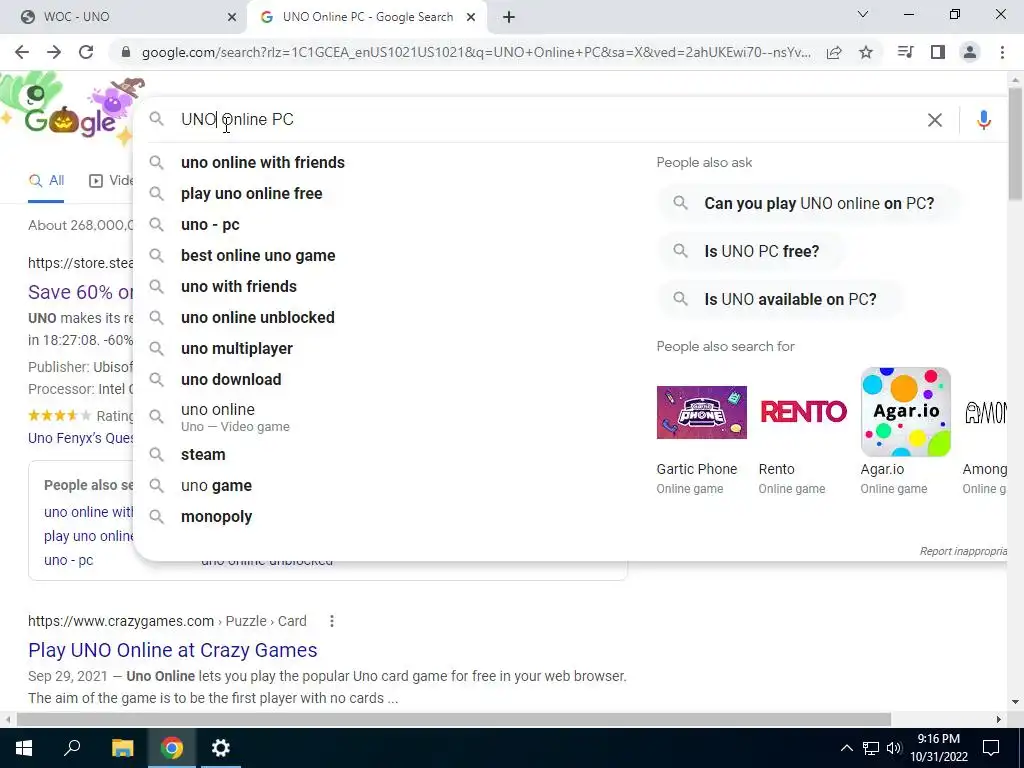The image size is (1024, 768).
Task: Open Settings gear in taskbar
Action: [x=221, y=748]
